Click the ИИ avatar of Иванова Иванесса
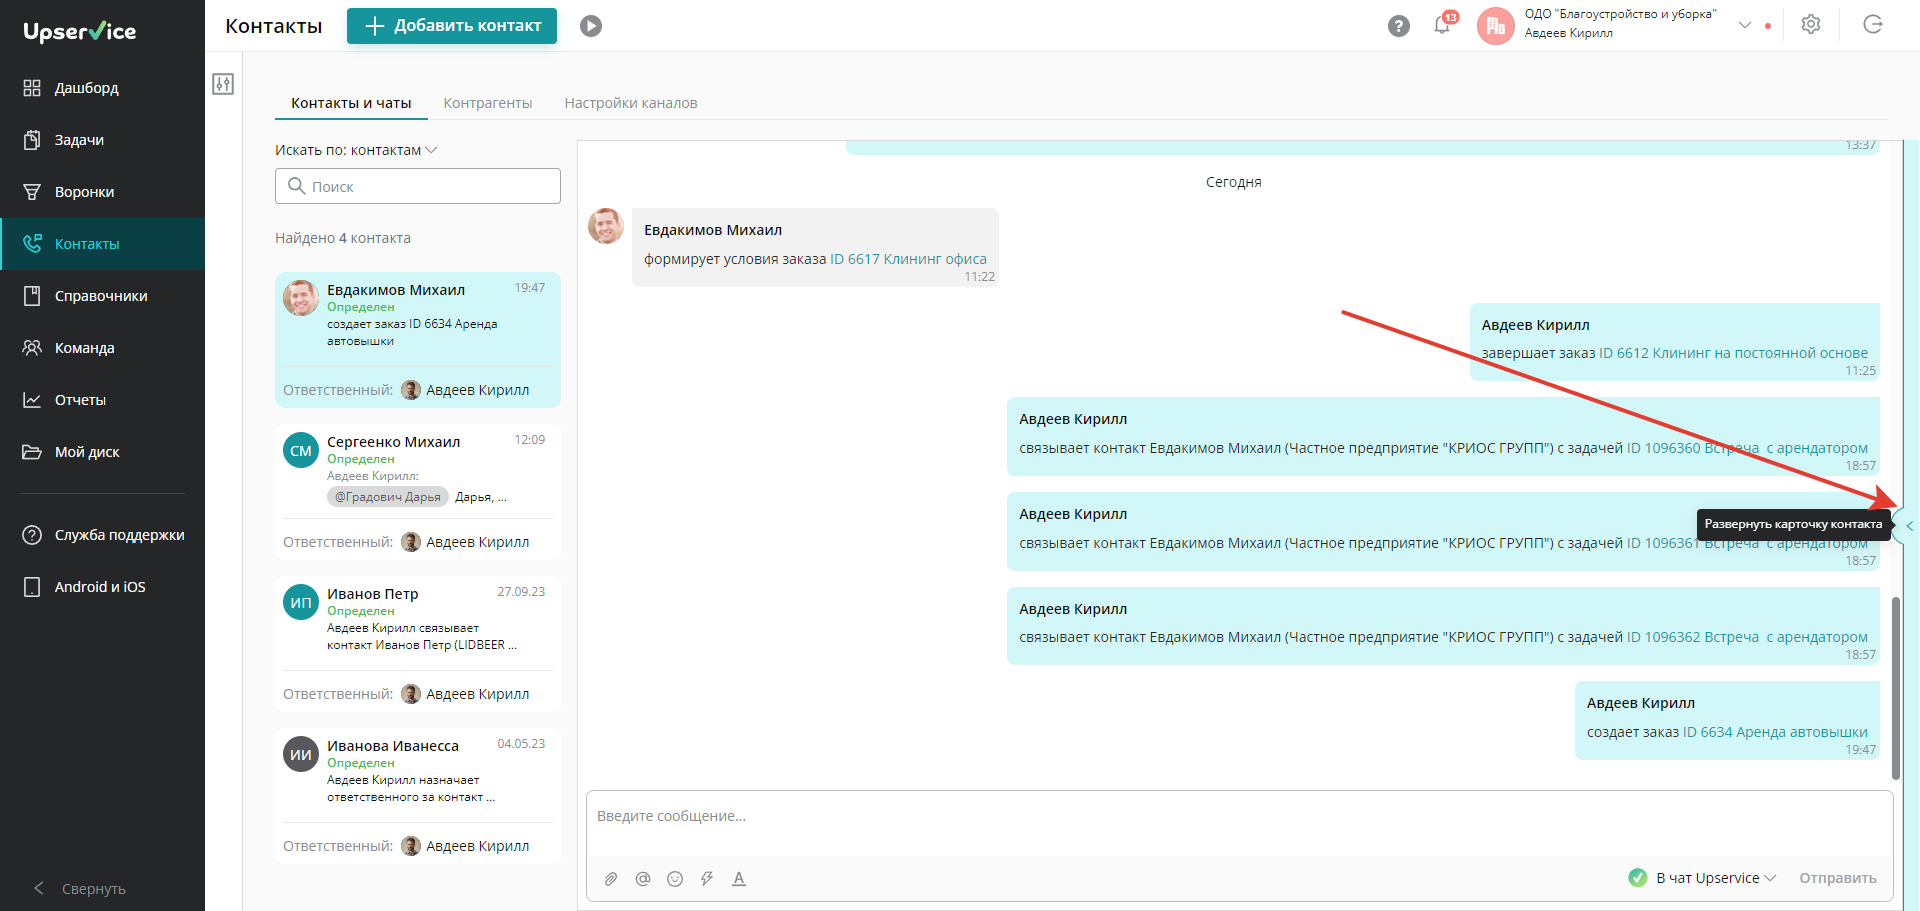This screenshot has height=911, width=1920. pyautogui.click(x=301, y=755)
